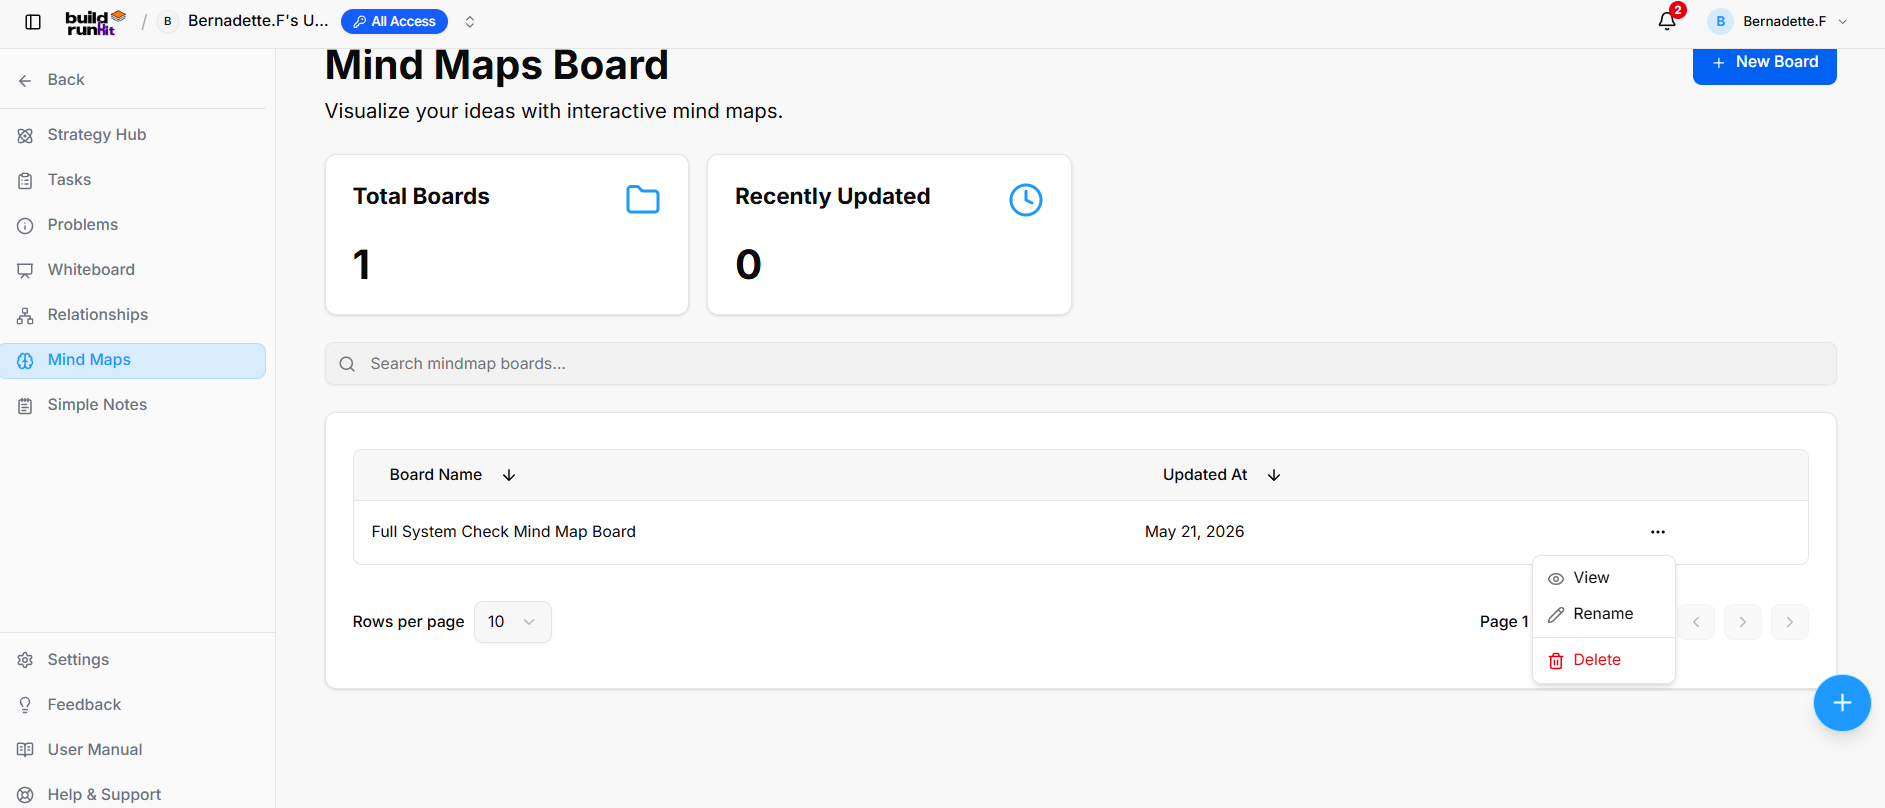Click the Bernadette.F's workspace name

tap(258, 21)
